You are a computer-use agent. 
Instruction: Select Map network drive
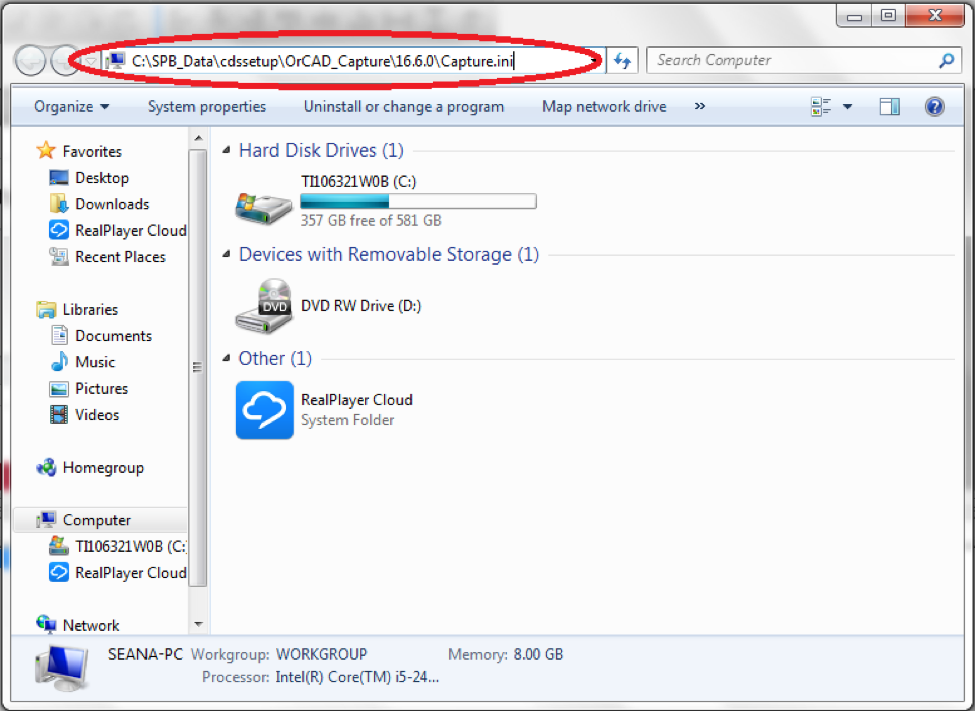point(604,106)
